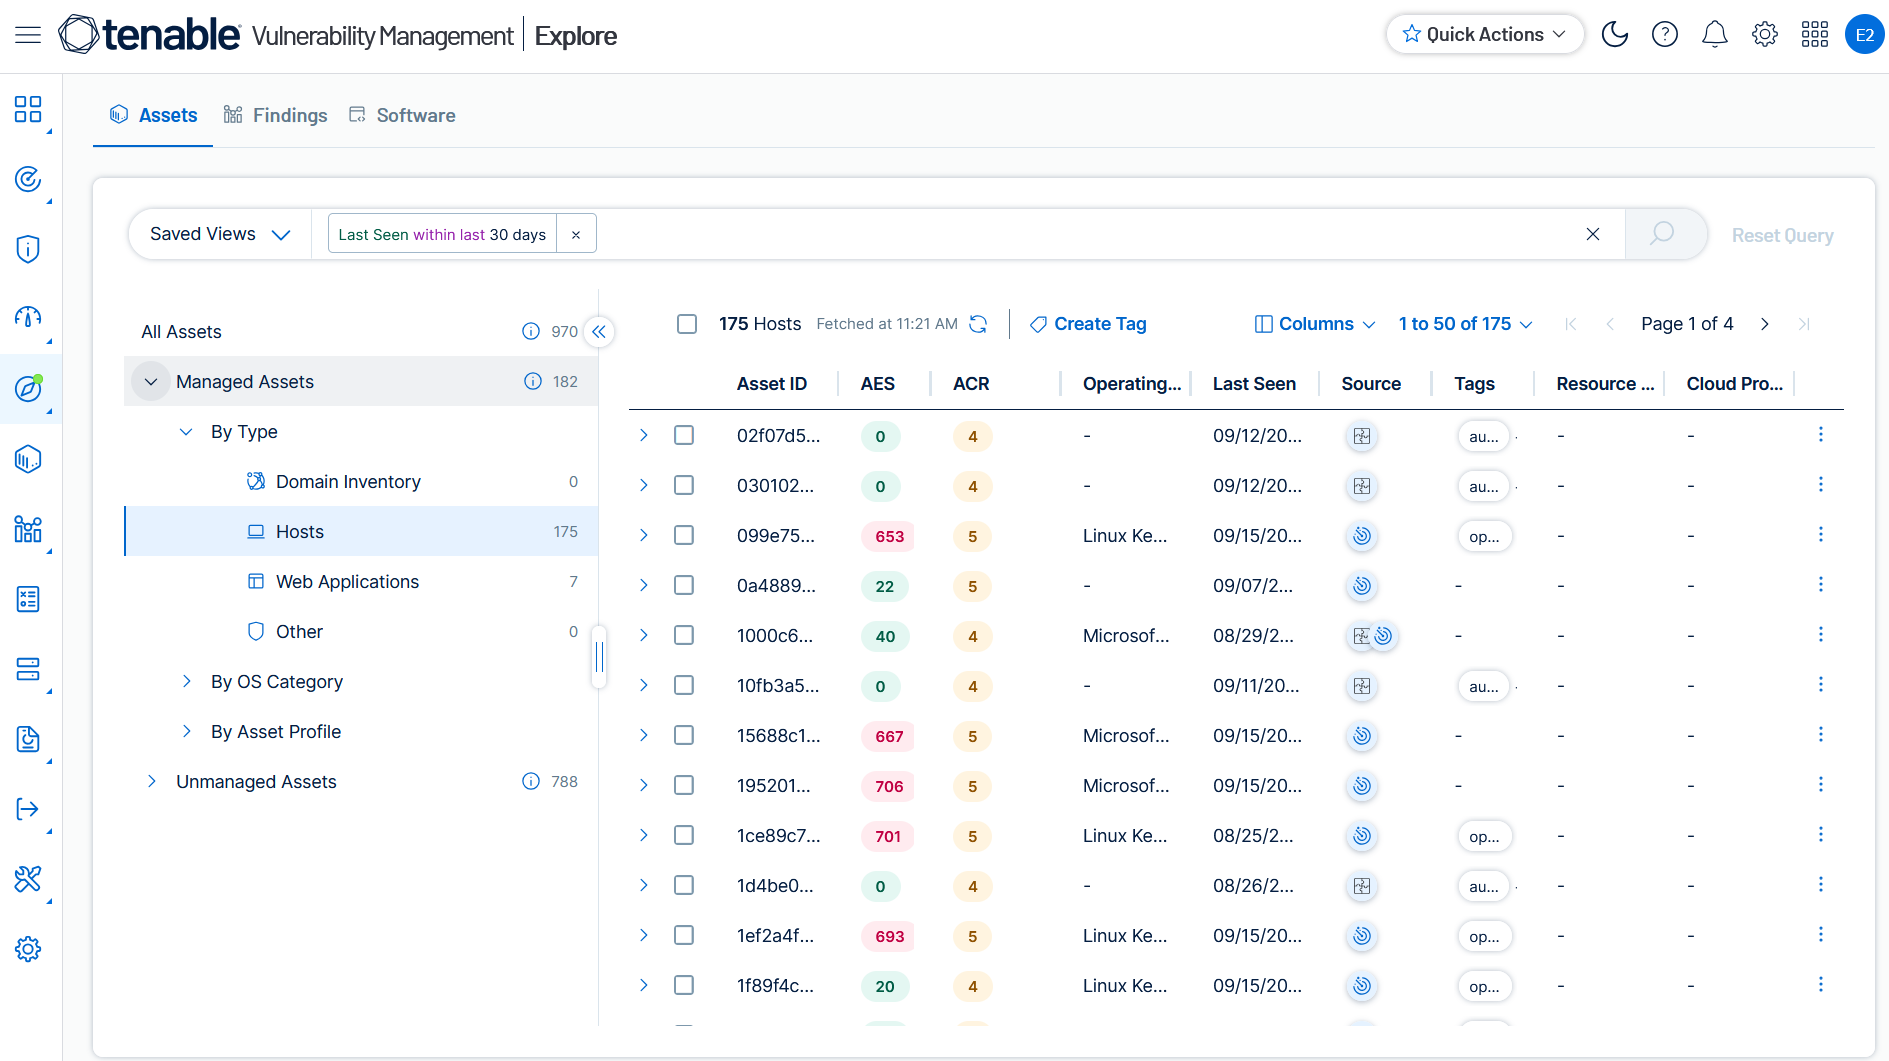Refresh the fetched hosts list
Image resolution: width=1889 pixels, height=1061 pixels.
pos(978,324)
